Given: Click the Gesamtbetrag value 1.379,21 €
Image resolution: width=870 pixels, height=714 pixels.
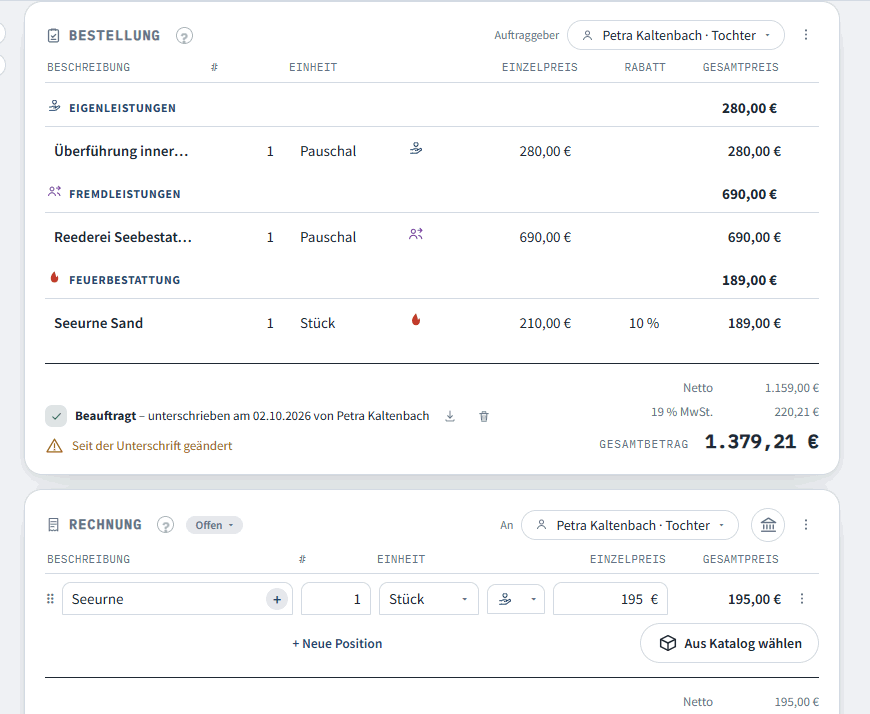Looking at the screenshot, I should click(761, 442).
